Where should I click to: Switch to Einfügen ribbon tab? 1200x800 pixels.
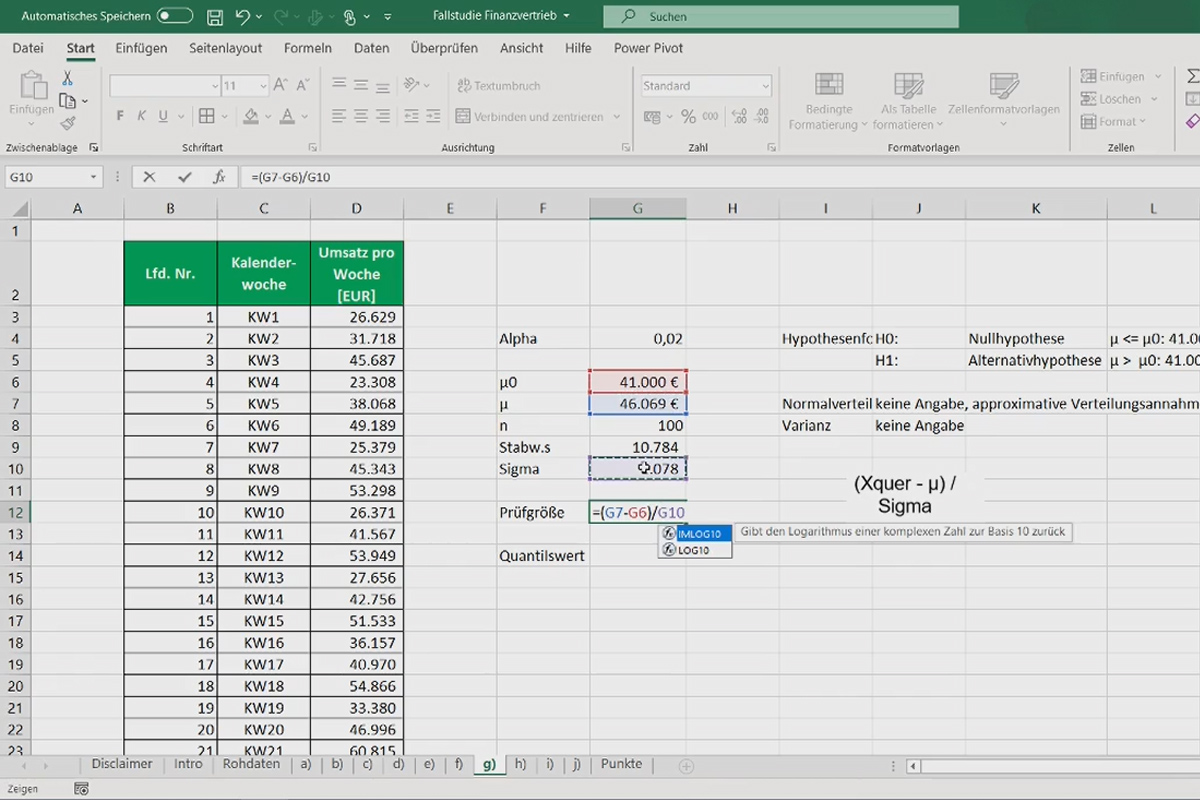pyautogui.click(x=141, y=48)
